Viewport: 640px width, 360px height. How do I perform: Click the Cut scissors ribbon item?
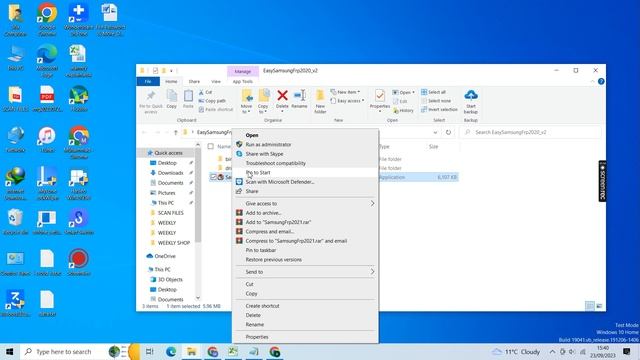[206, 92]
